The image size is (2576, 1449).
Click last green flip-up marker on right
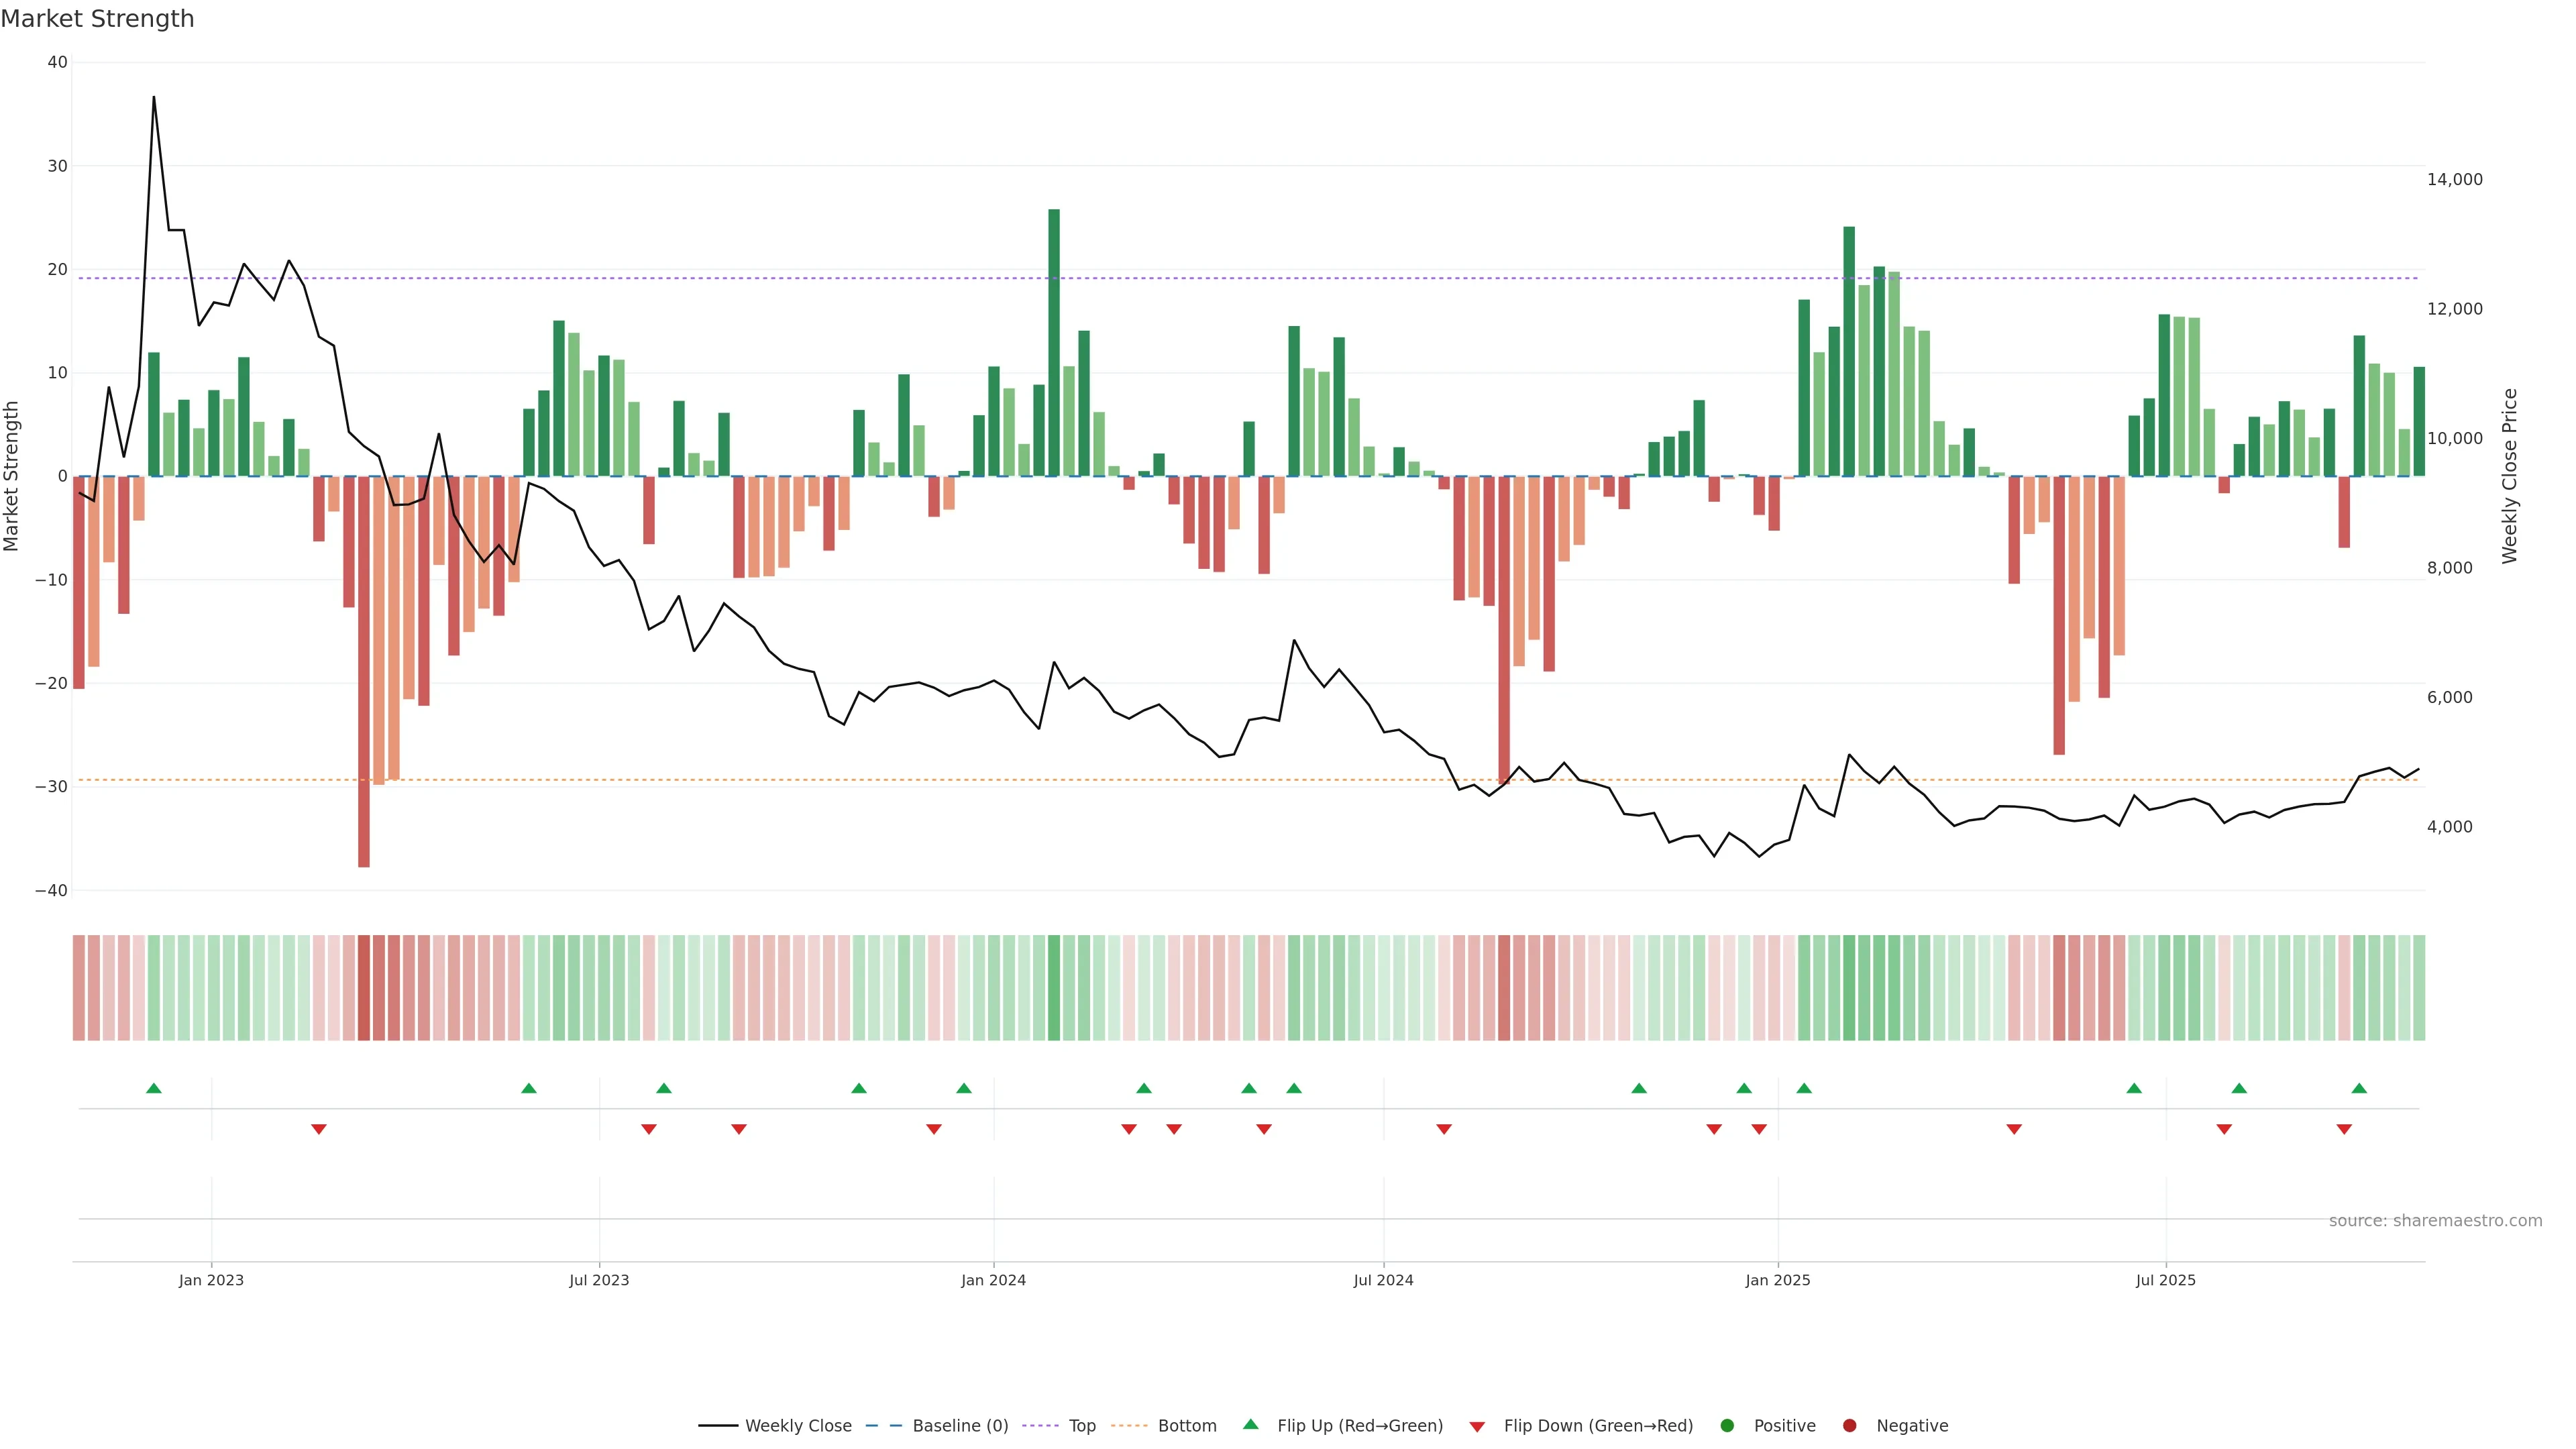[2359, 1088]
